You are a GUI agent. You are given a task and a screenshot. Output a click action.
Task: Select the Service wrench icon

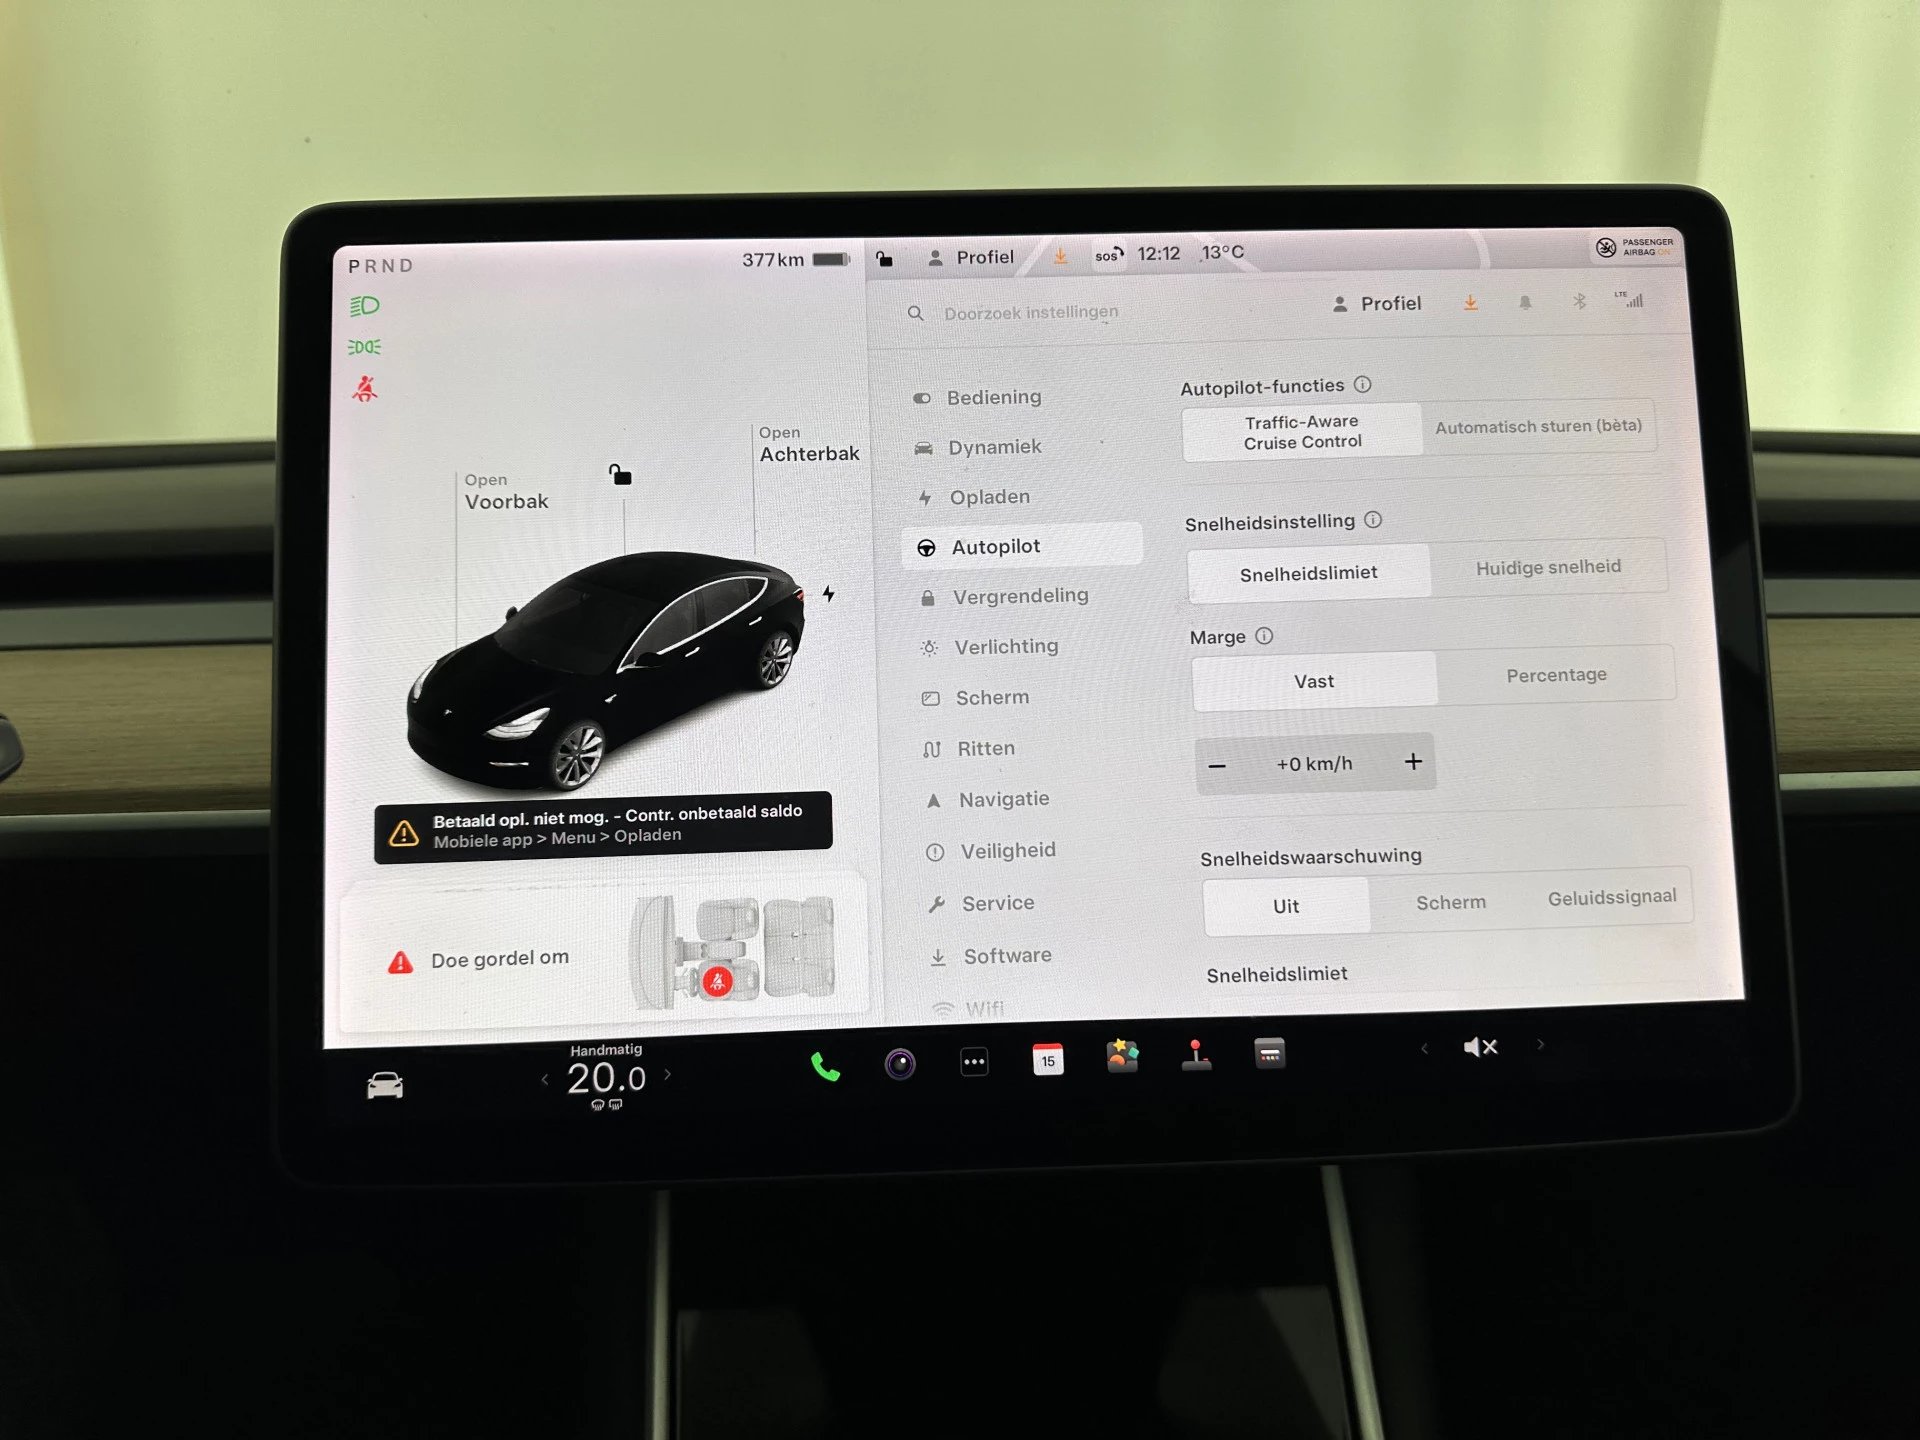click(928, 905)
